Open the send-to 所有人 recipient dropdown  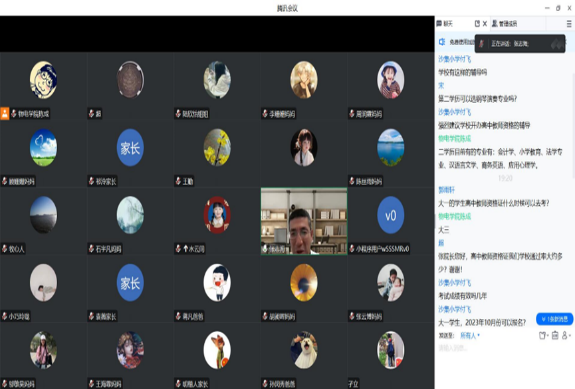[x=470, y=335]
